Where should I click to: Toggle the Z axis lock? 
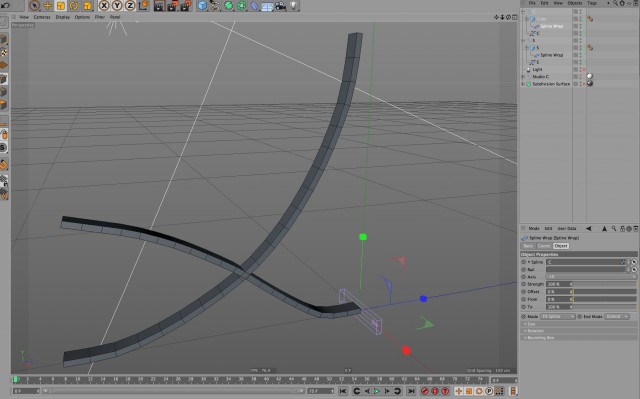[130, 5]
